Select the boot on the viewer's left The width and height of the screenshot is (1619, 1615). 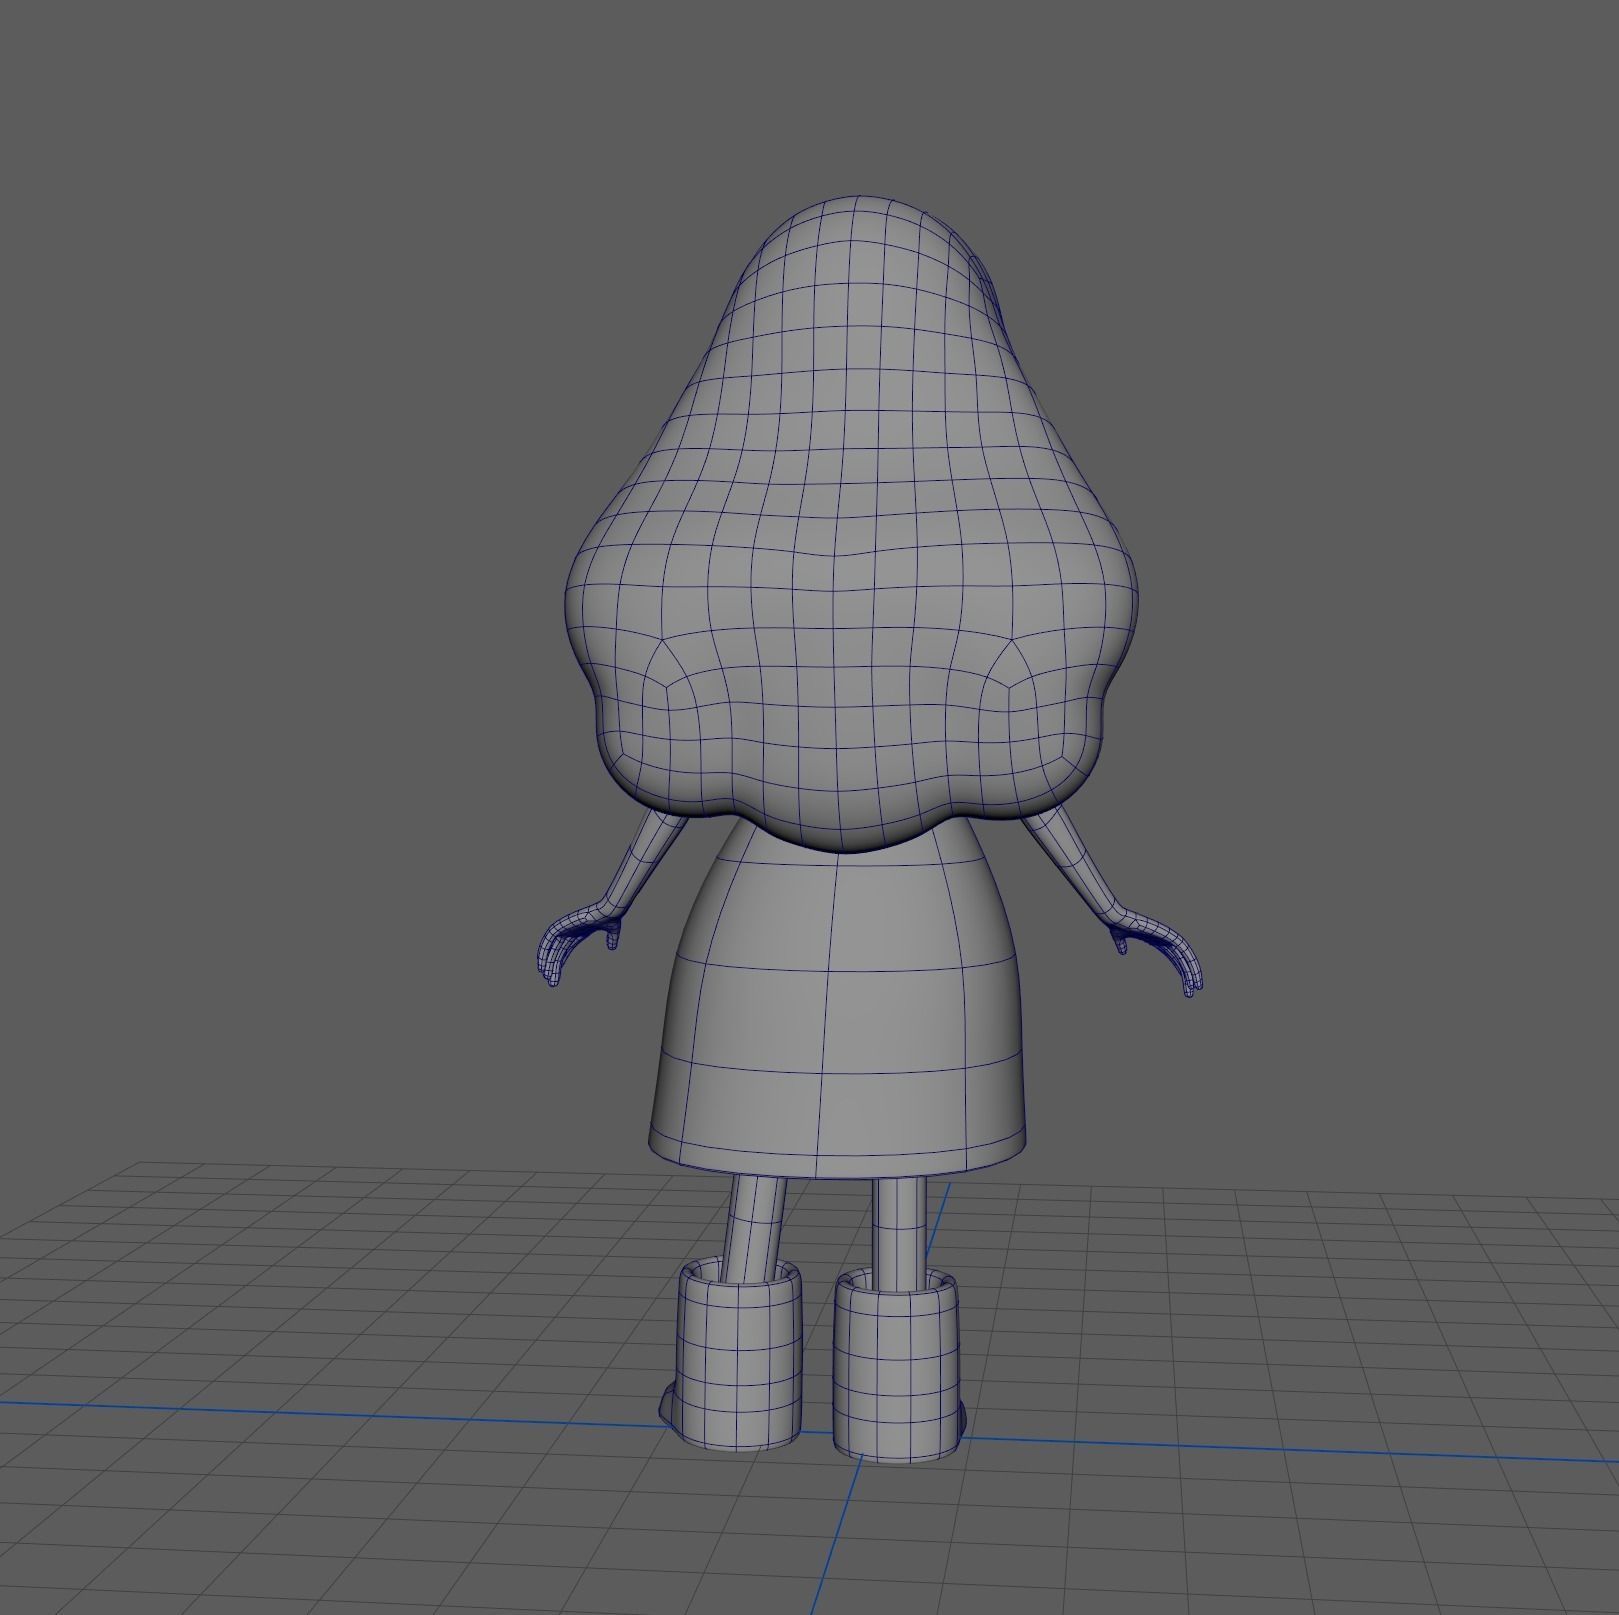point(737,1355)
